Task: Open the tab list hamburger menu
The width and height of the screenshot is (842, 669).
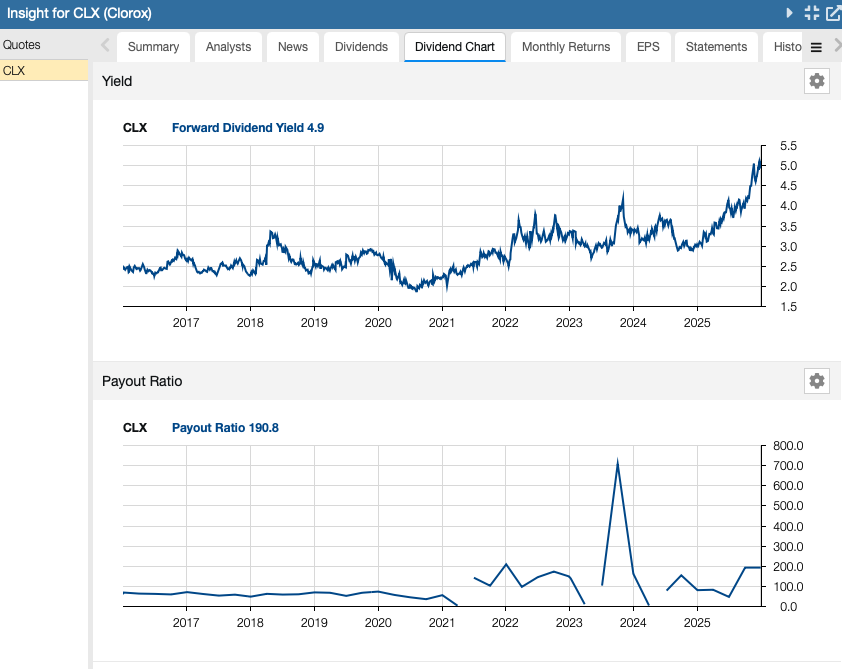Action: [x=816, y=46]
